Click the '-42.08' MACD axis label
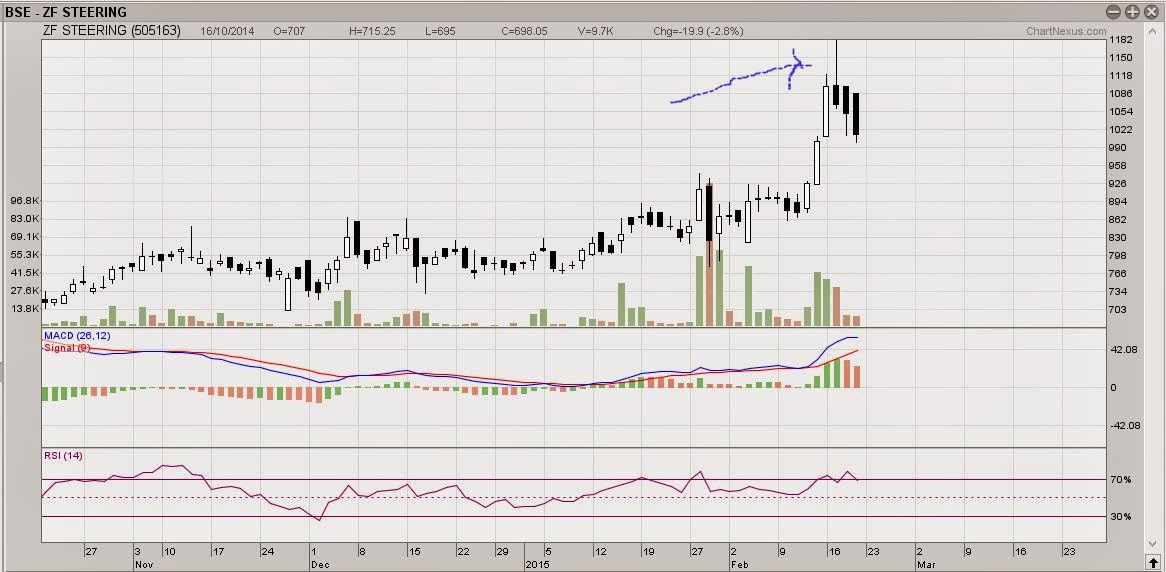This screenshot has width=1166, height=572. click(1123, 425)
